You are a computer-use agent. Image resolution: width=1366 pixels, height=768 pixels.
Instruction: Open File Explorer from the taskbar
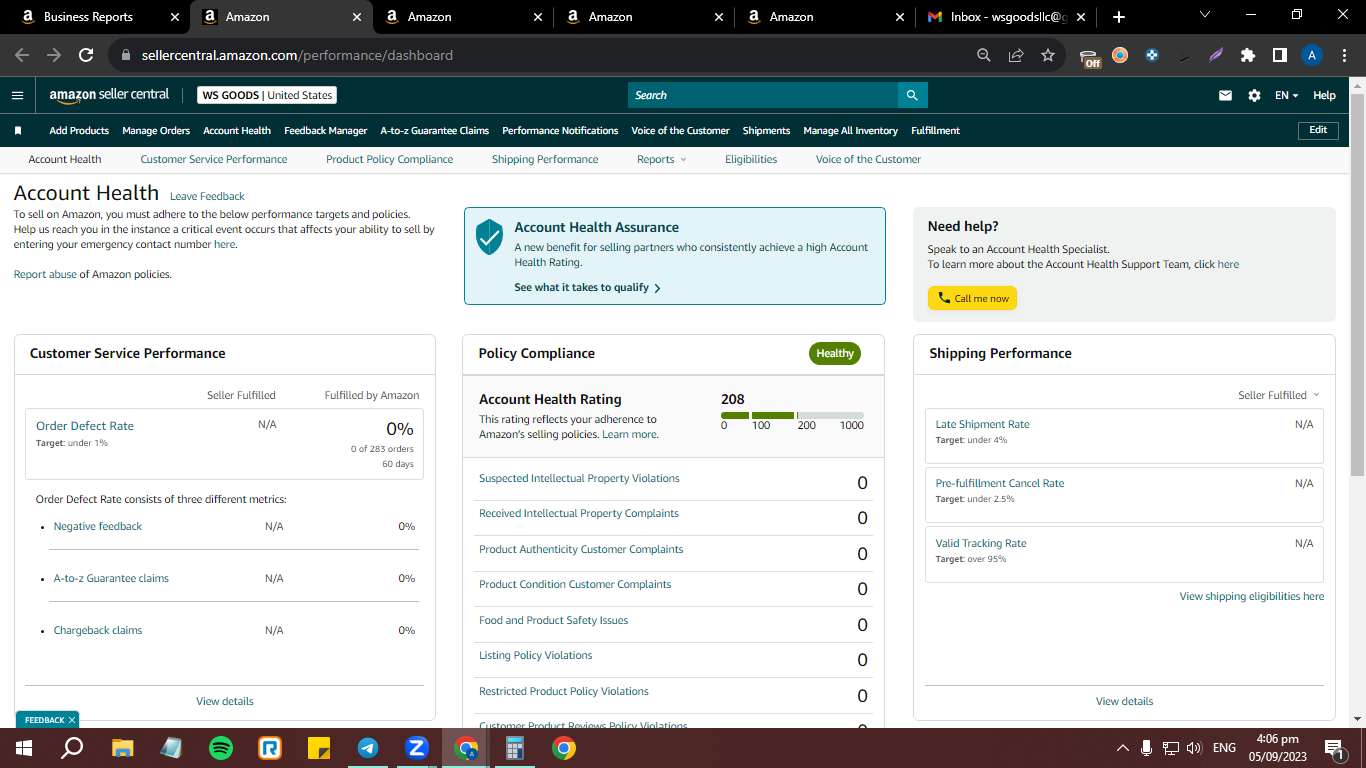coord(123,748)
